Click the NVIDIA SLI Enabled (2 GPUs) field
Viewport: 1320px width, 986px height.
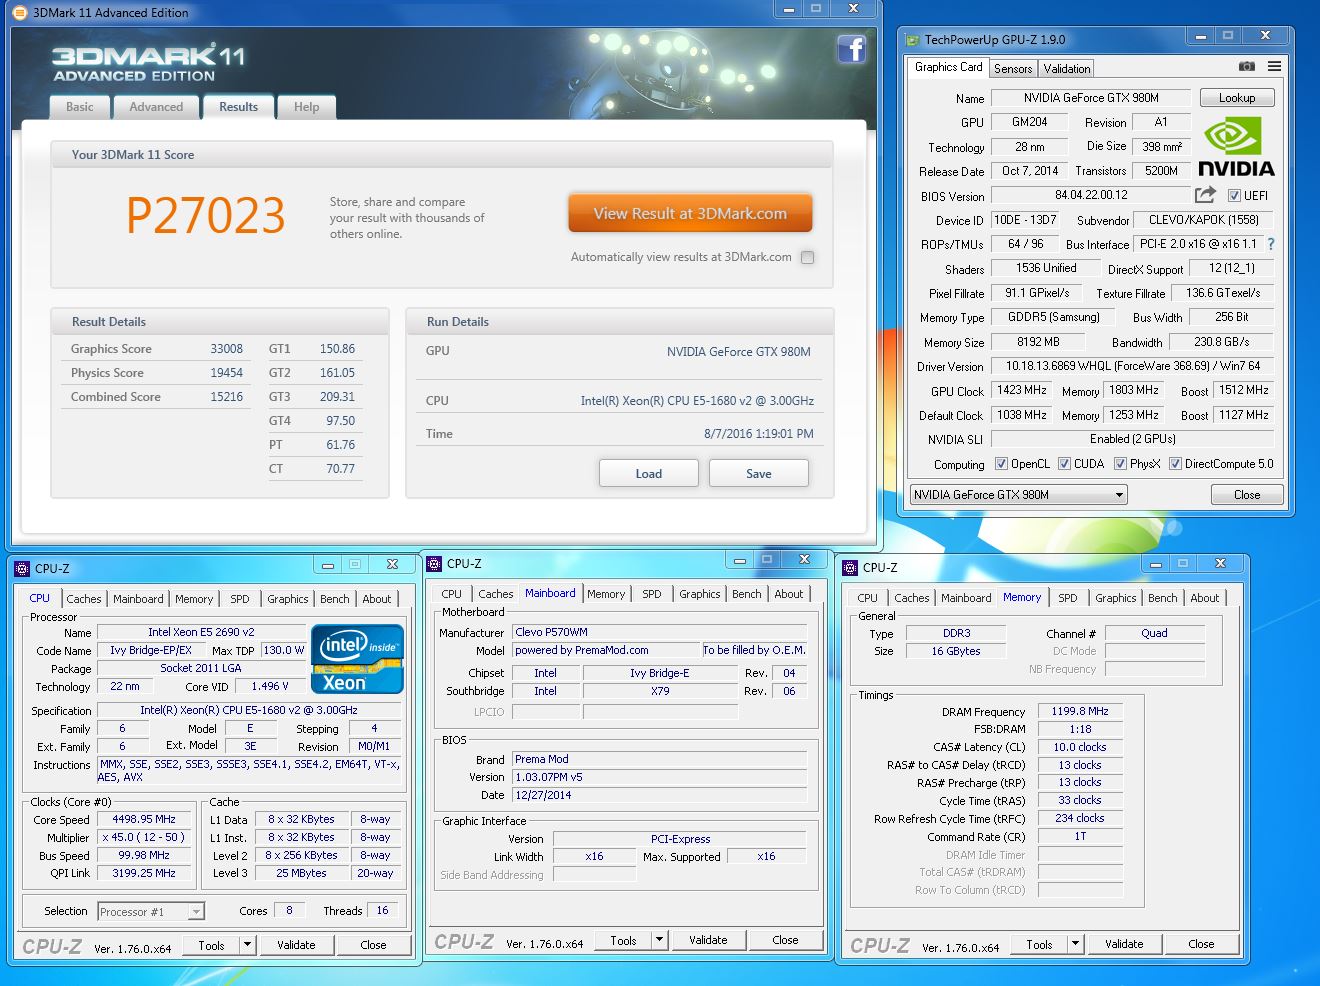pos(1133,439)
